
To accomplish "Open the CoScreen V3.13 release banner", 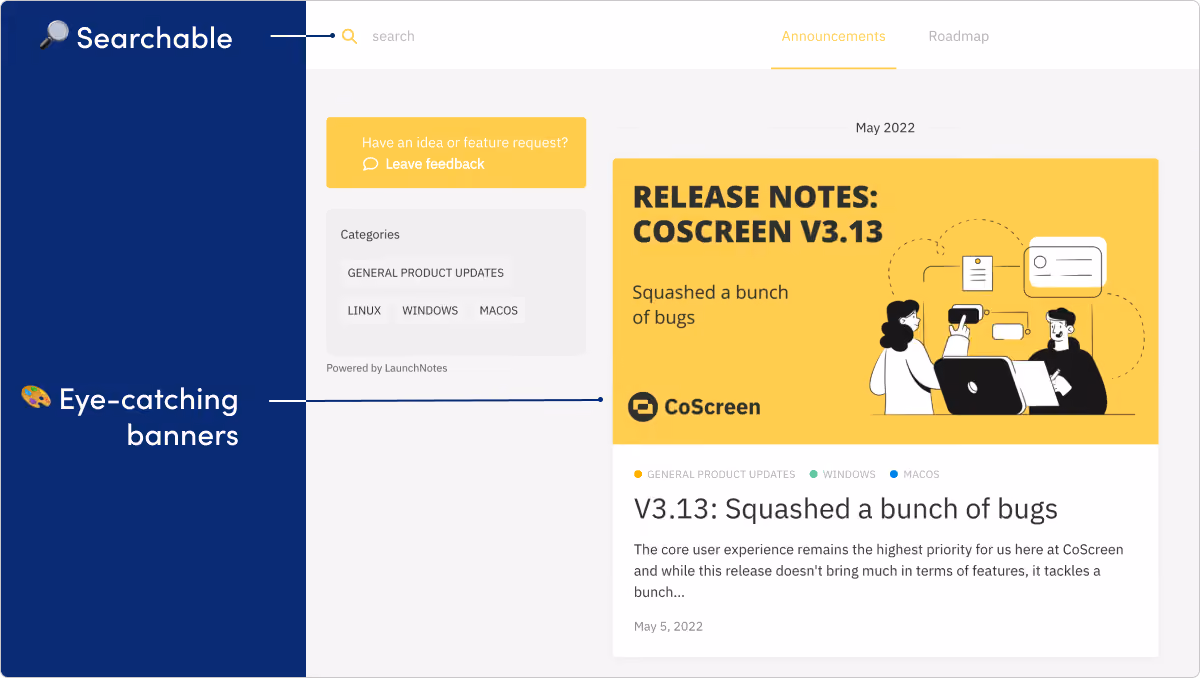I will [x=885, y=301].
